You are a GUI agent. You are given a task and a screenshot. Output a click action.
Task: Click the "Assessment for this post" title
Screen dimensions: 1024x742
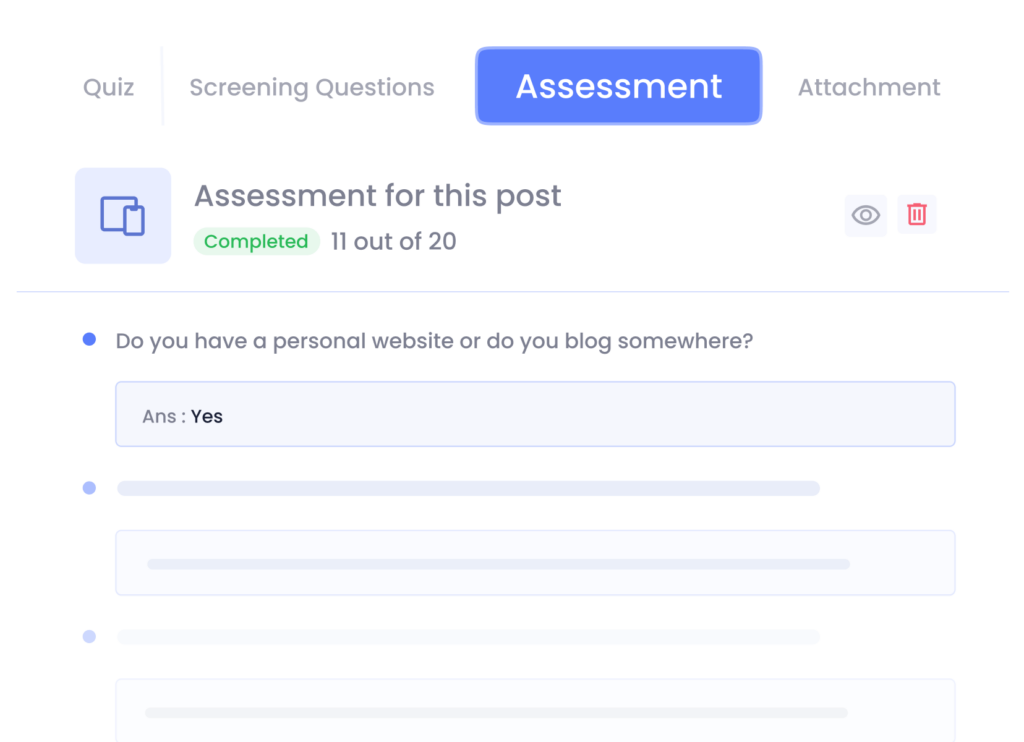377,196
